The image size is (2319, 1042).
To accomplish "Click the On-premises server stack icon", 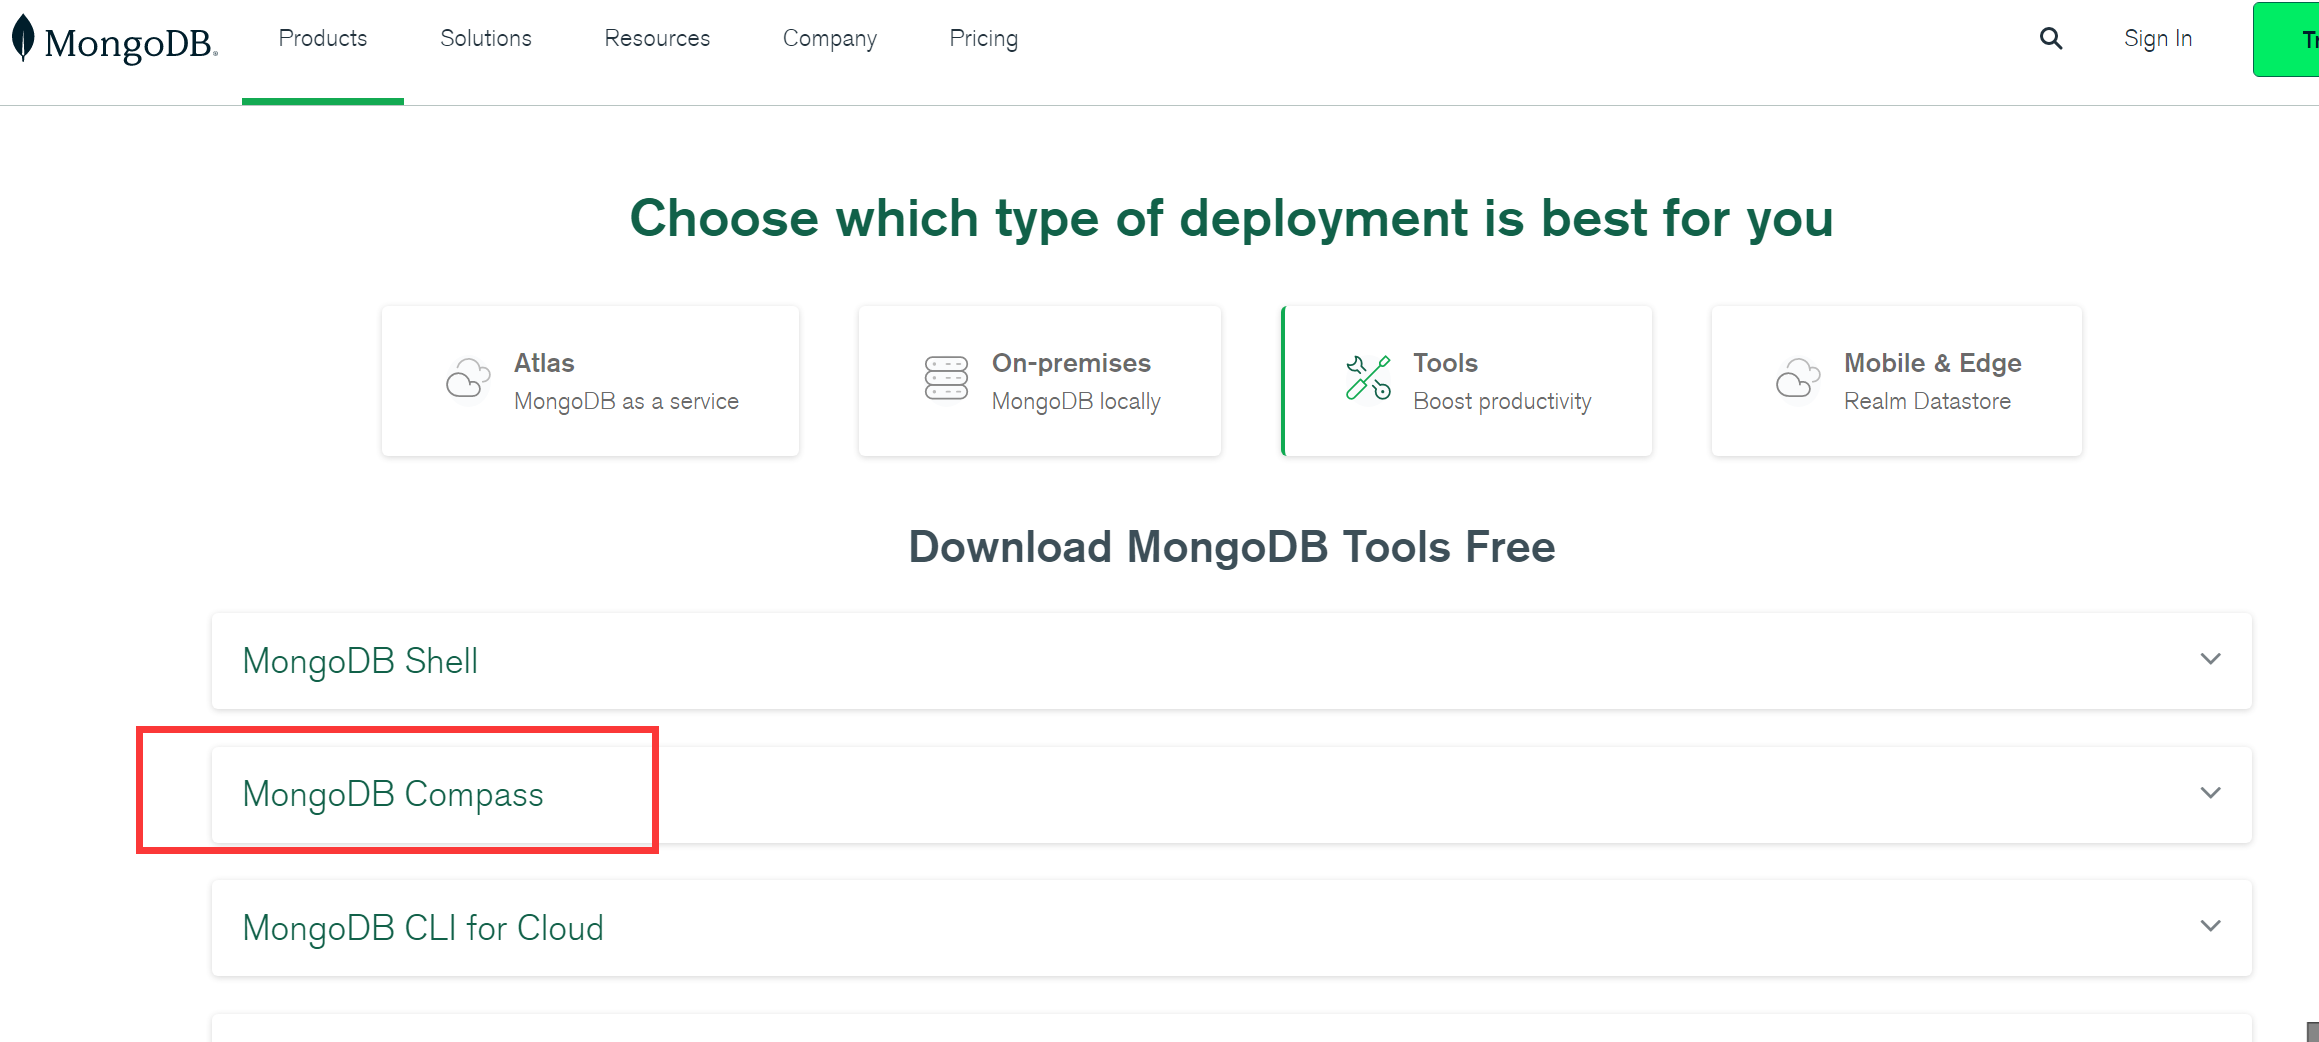I will pos(946,379).
